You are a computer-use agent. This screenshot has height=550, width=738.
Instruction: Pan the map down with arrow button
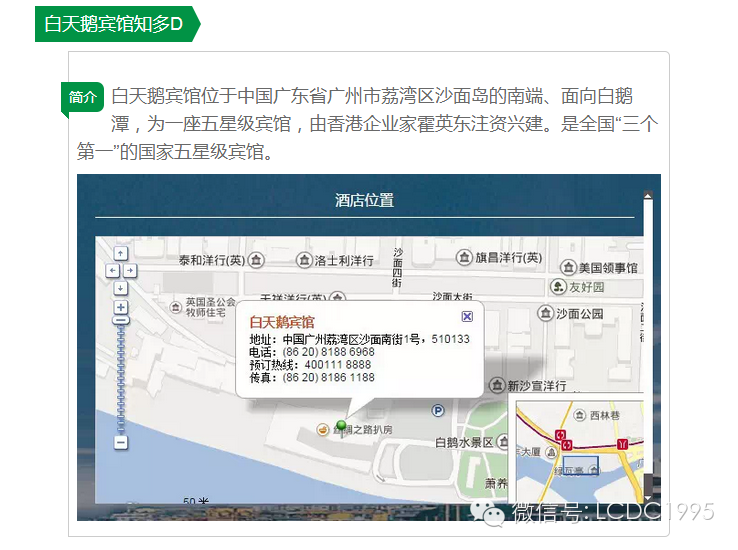click(120, 288)
